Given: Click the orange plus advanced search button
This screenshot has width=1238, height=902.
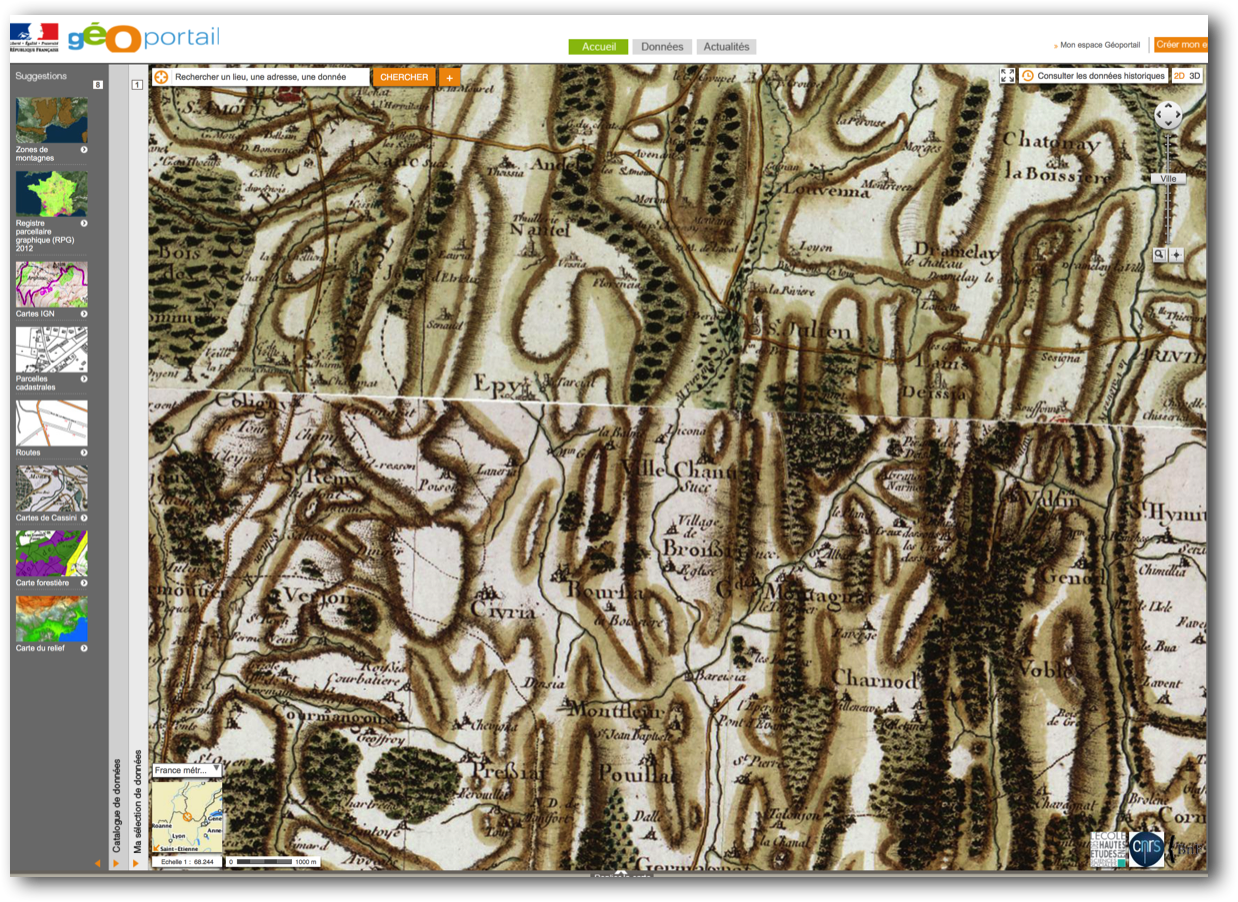Looking at the screenshot, I should coord(449,77).
